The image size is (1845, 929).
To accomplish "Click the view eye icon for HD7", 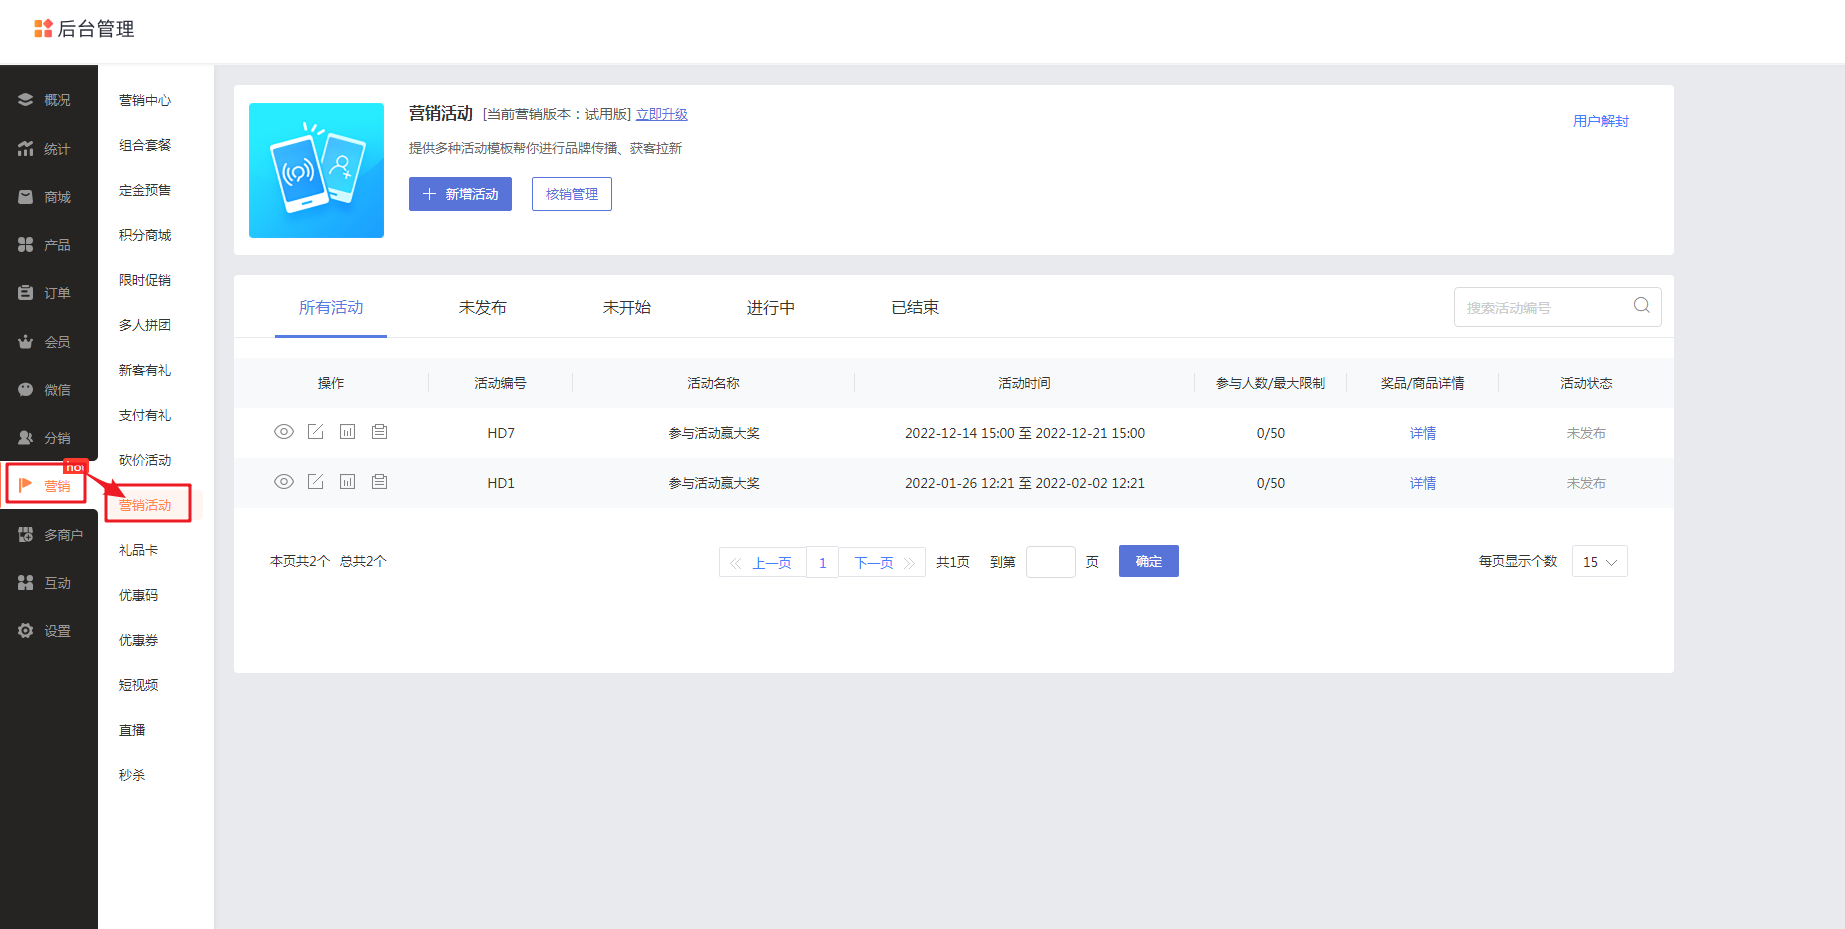I will tap(284, 432).
